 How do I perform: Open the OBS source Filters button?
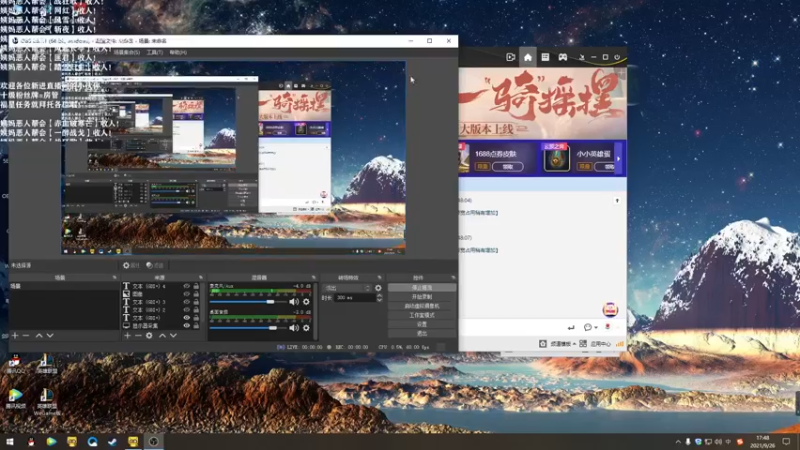click(155, 265)
